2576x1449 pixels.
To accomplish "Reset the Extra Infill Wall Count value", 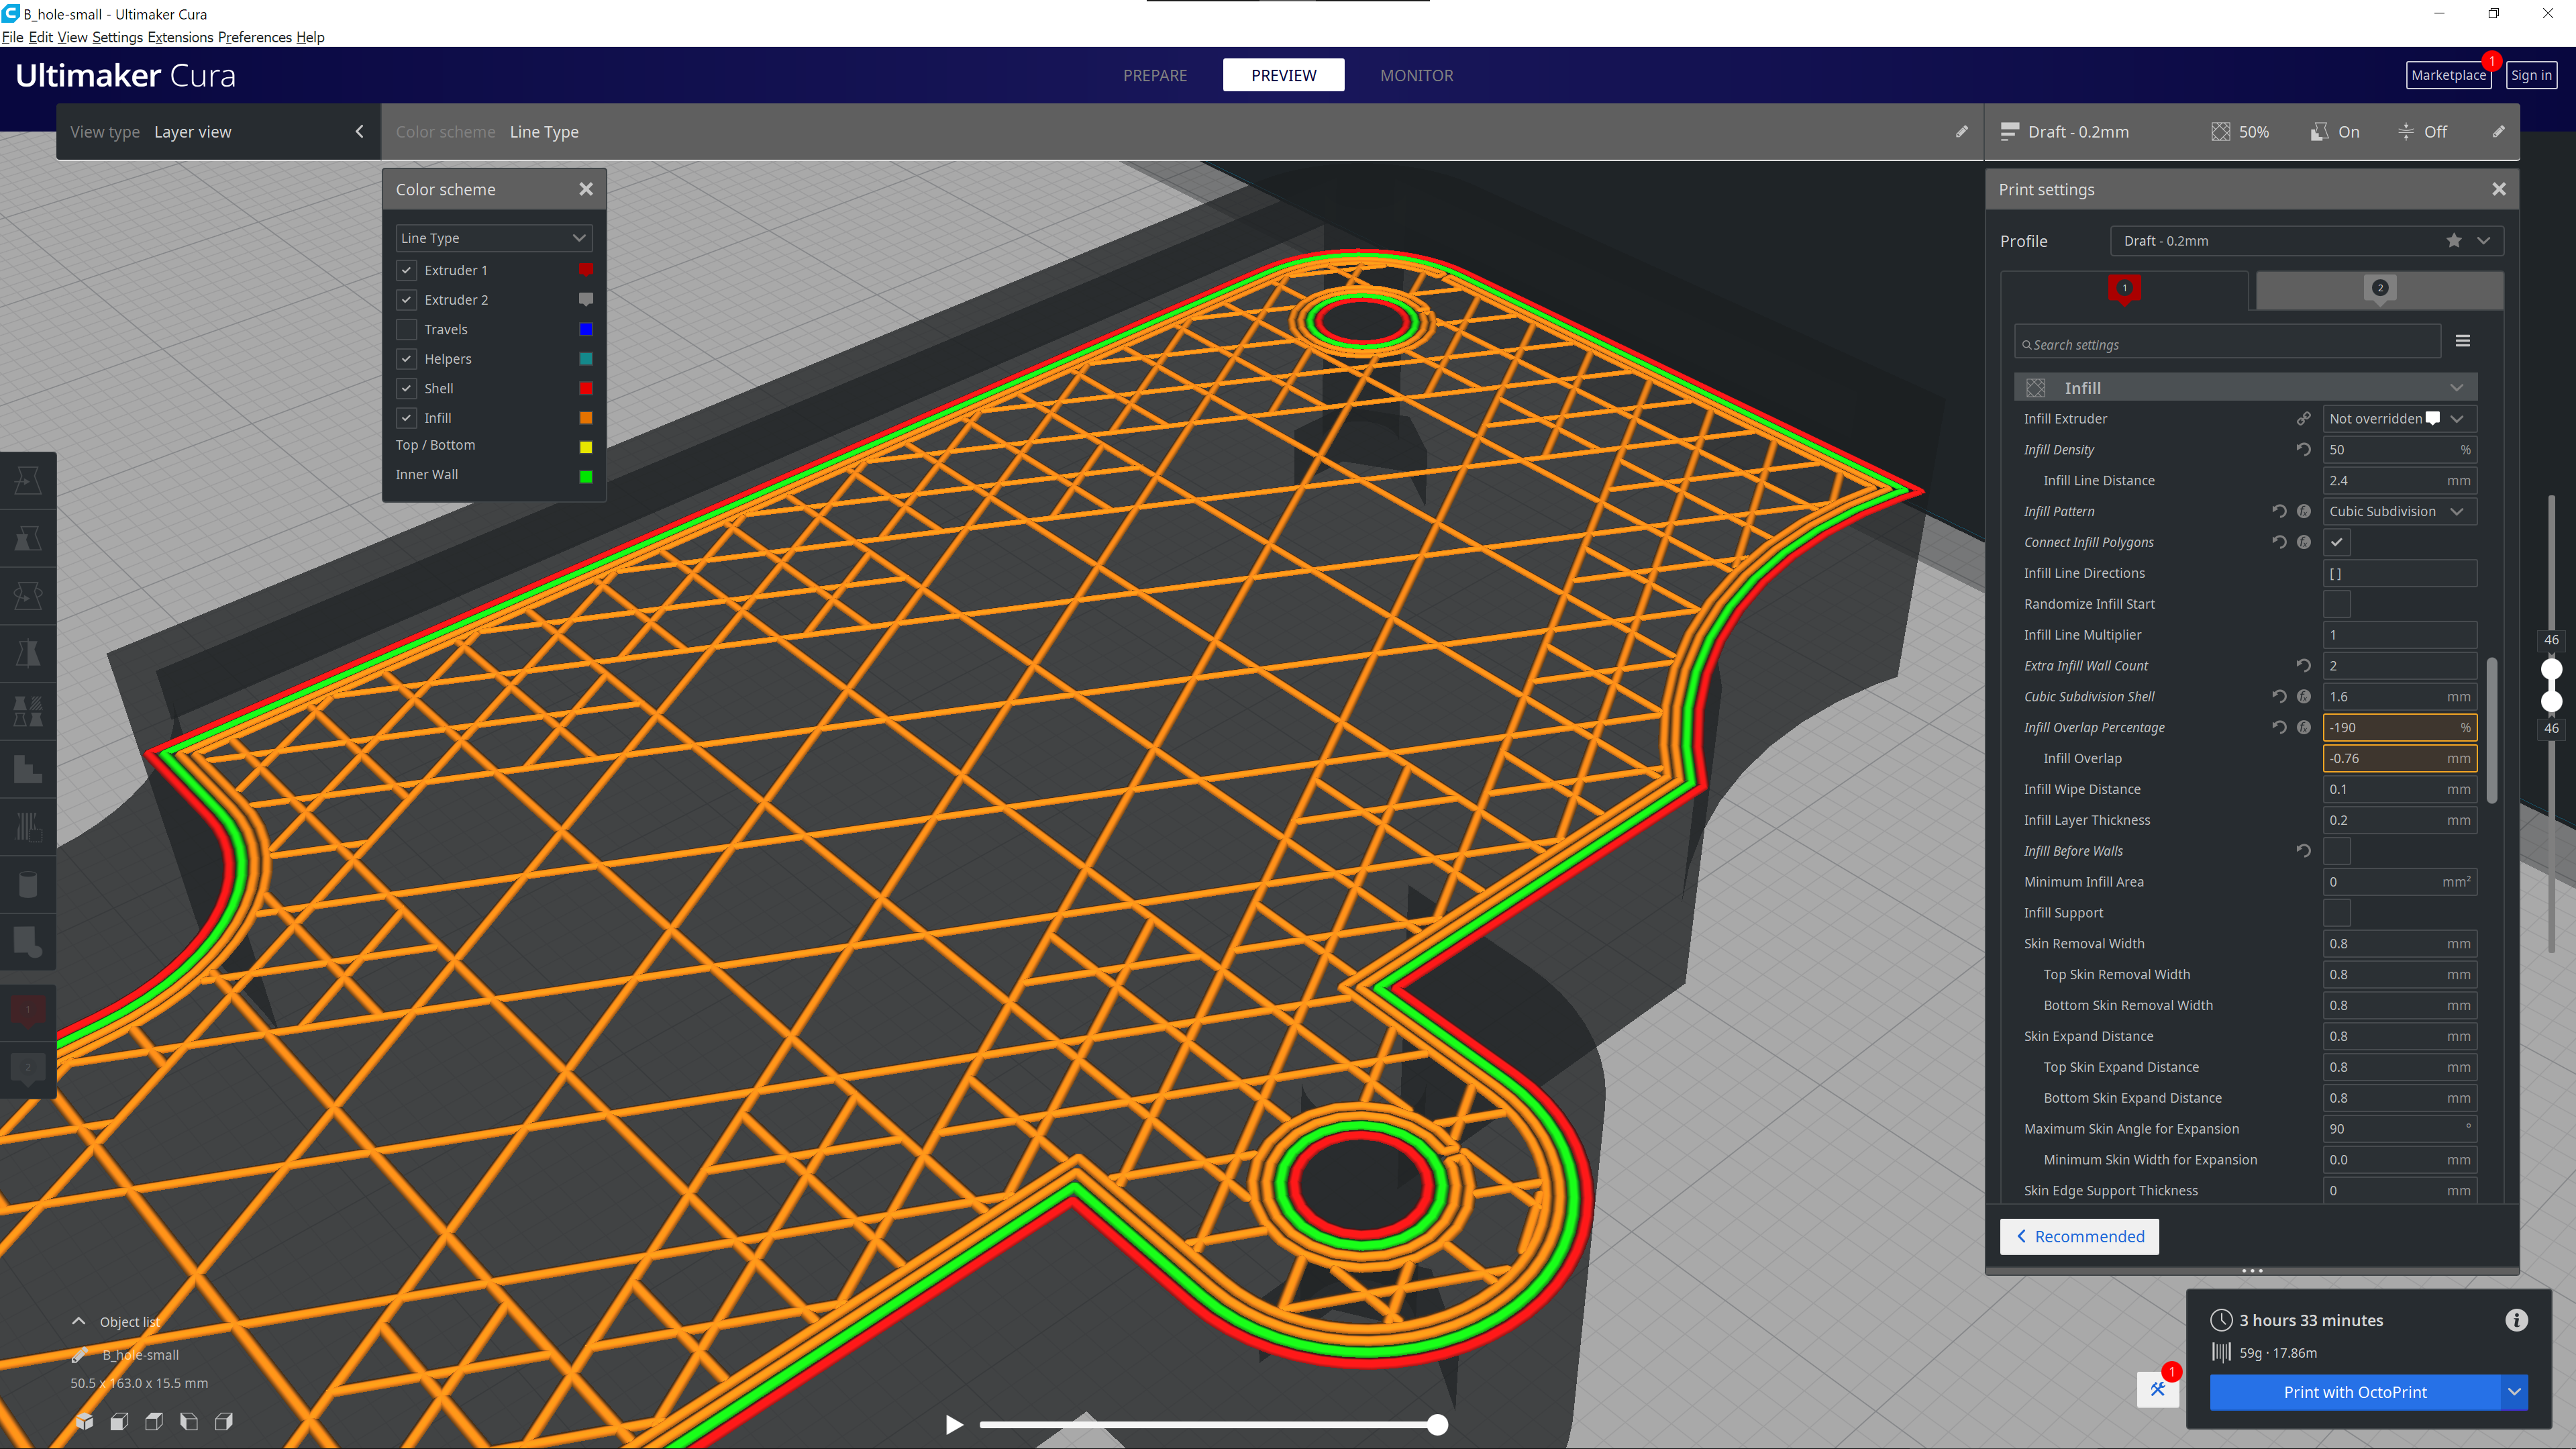I will [x=2303, y=666].
